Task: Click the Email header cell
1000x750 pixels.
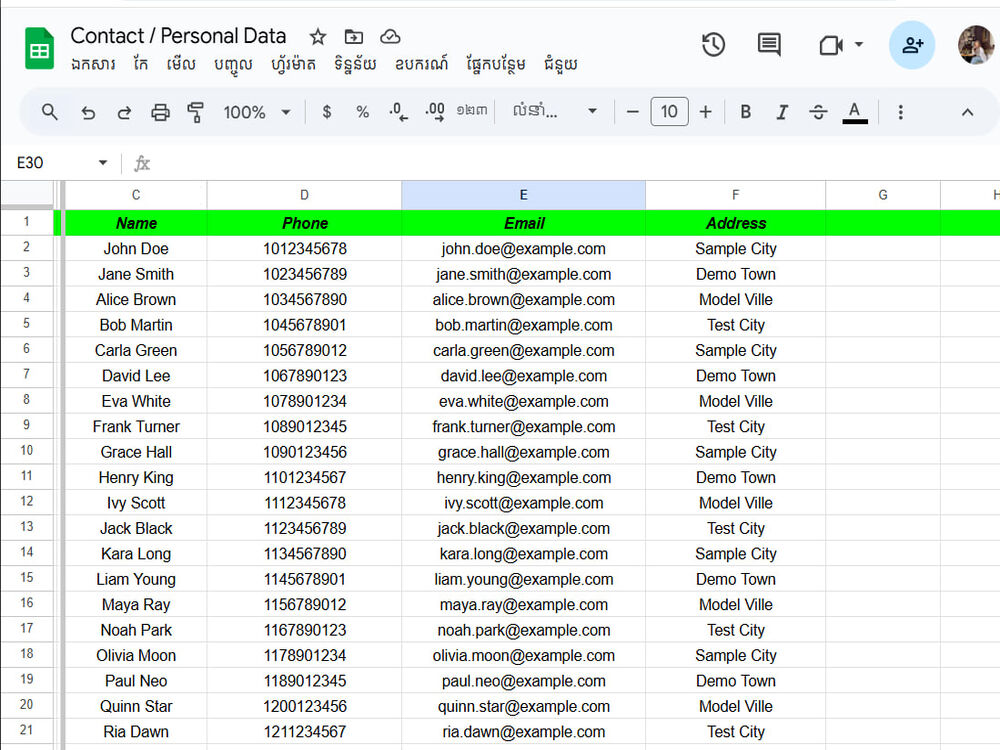Action: (523, 223)
